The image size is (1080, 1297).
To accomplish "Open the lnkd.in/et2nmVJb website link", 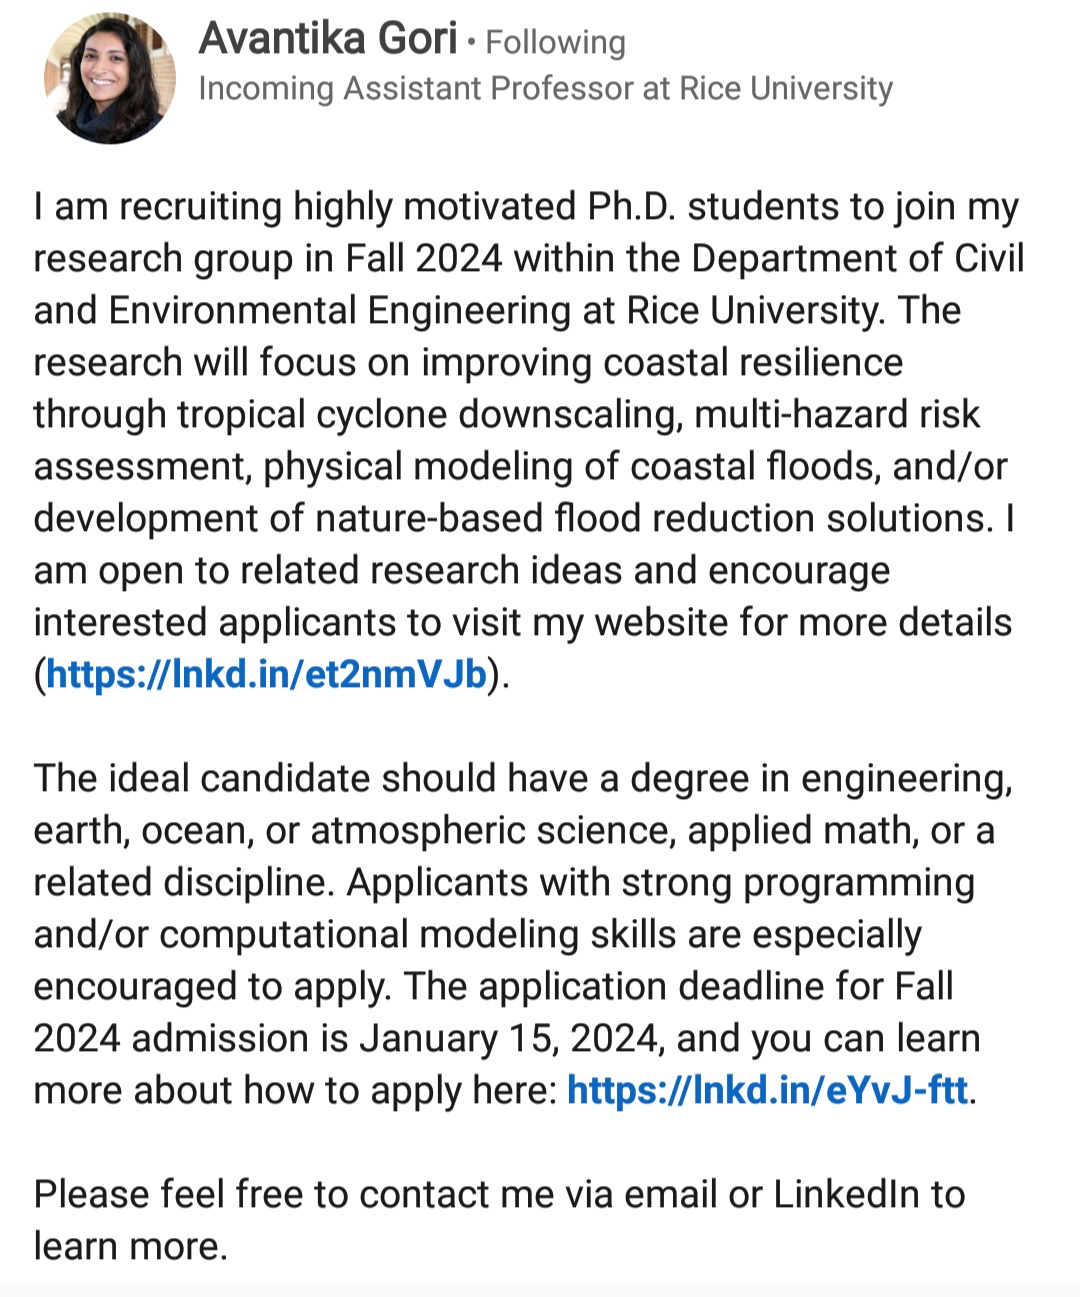I will tap(266, 675).
